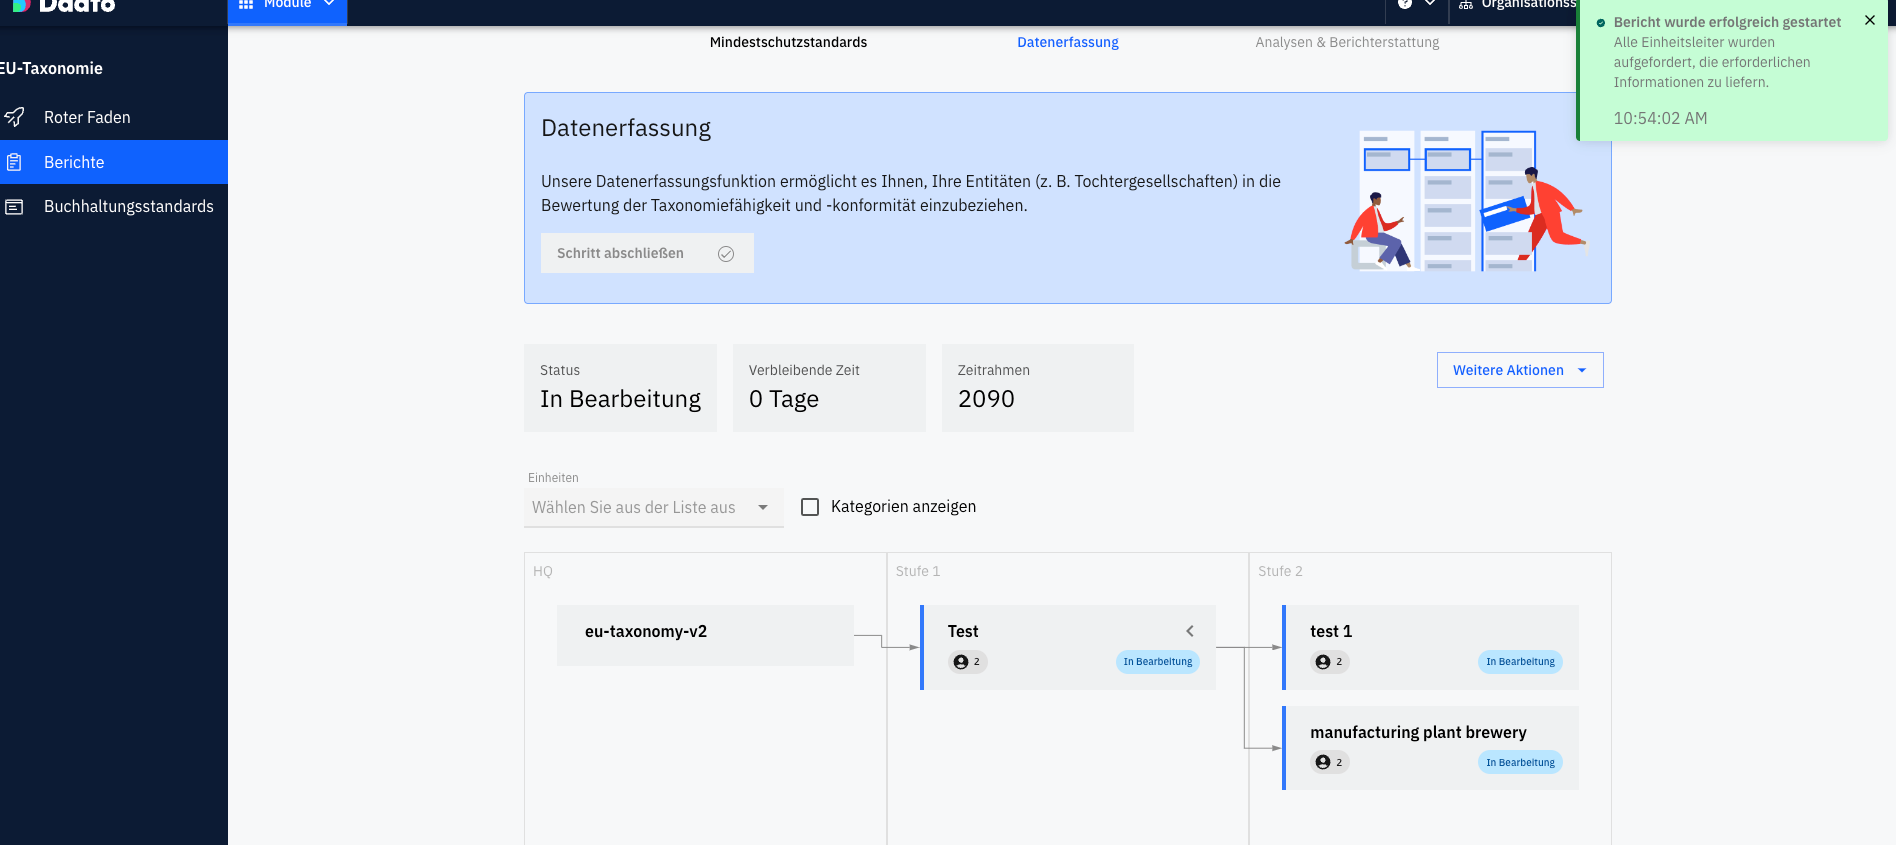Click the Stufe 1 column header
The width and height of the screenshot is (1896, 845).
click(918, 571)
